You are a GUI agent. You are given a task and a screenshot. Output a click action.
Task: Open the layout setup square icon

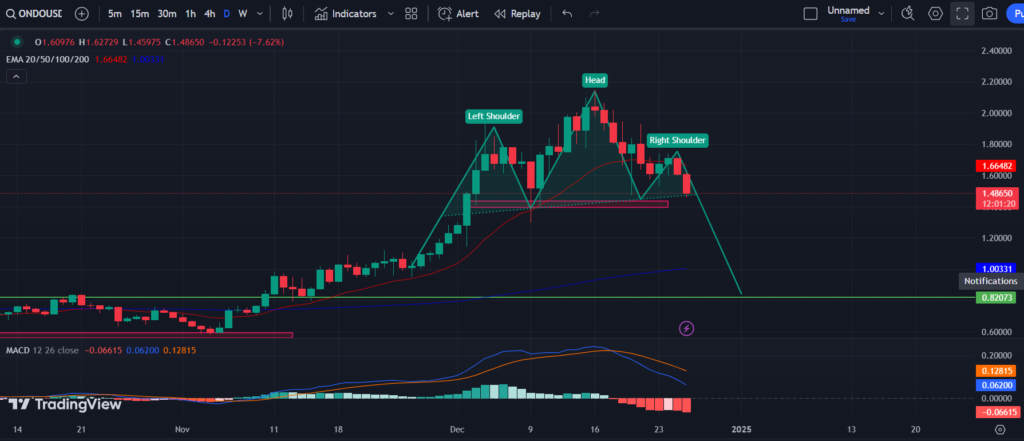(x=810, y=14)
